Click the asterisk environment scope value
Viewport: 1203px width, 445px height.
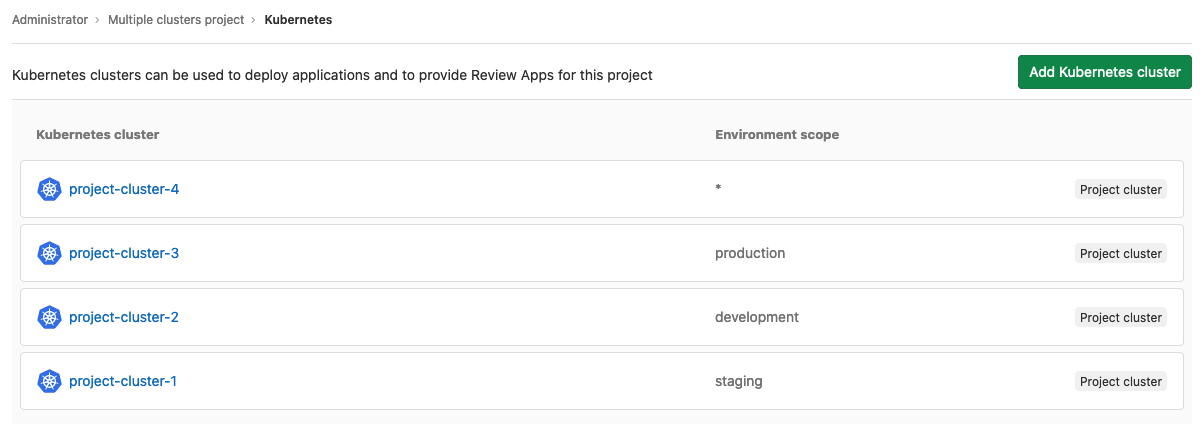pyautogui.click(x=718, y=189)
